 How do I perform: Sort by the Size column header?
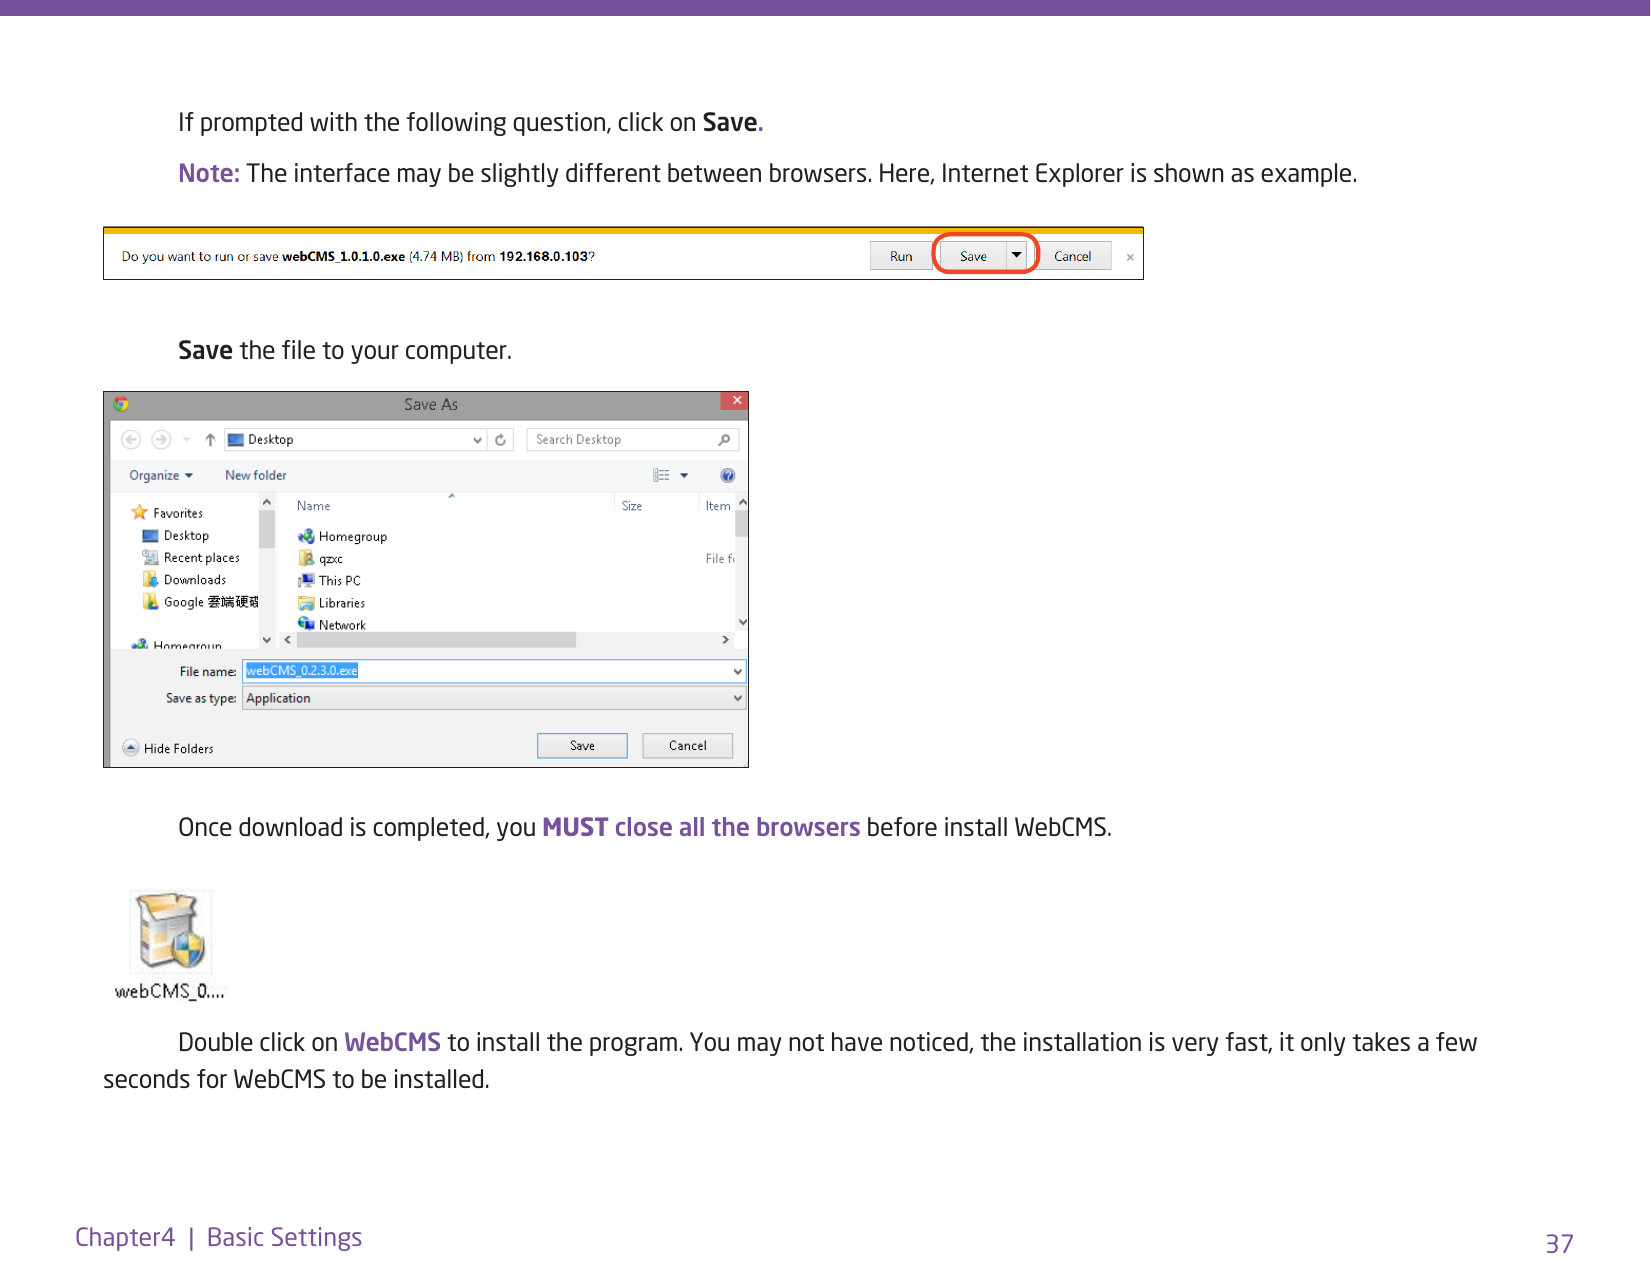632,506
